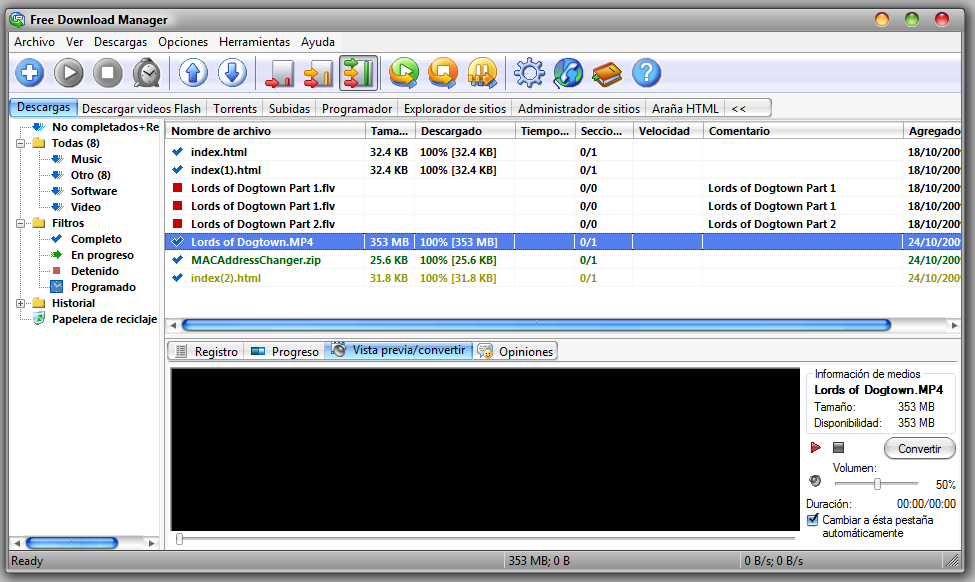Collapse the Filtros tree folder
Viewport: 975px width, 582px height.
[x=21, y=223]
